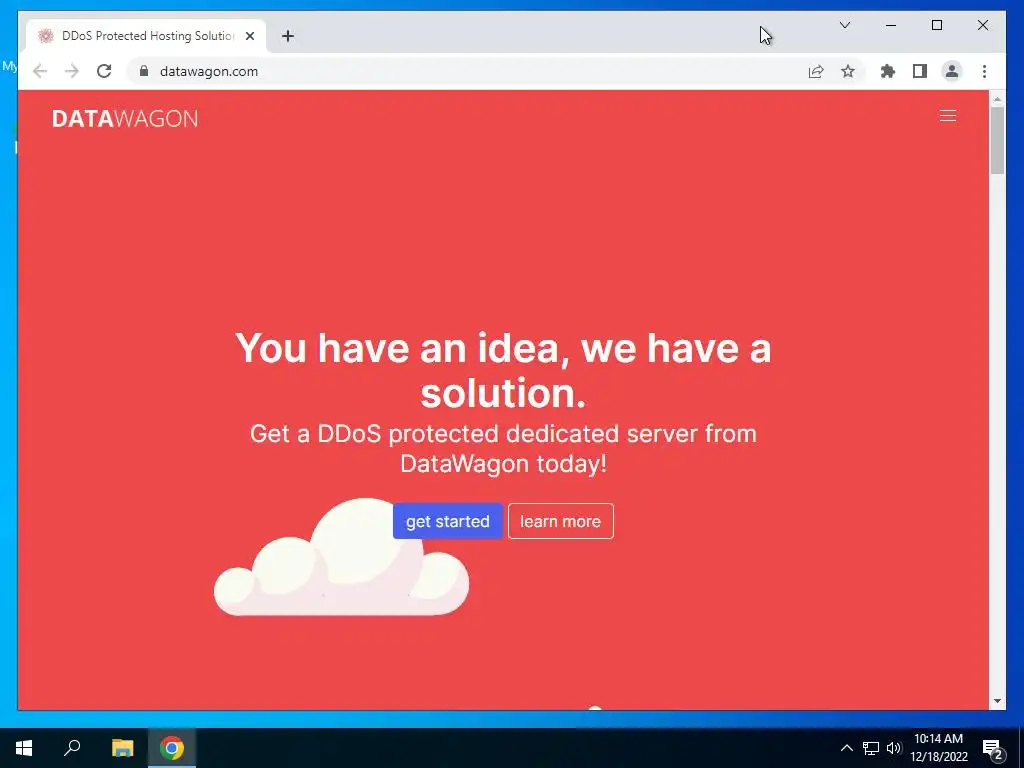Open volume control tray icon
Screen dimensions: 1024x768
894,748
